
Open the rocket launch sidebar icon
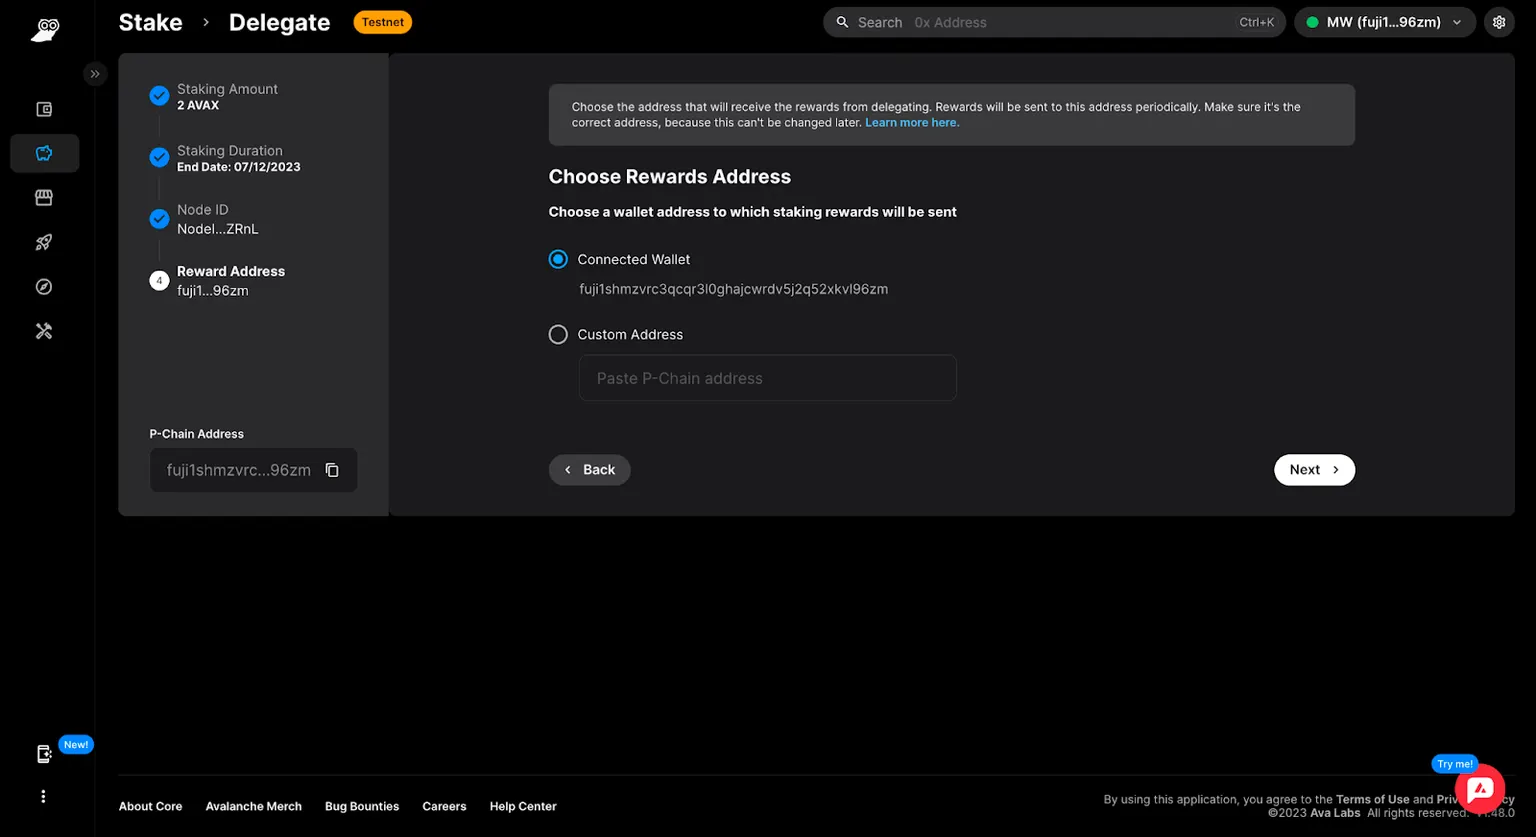pos(44,242)
